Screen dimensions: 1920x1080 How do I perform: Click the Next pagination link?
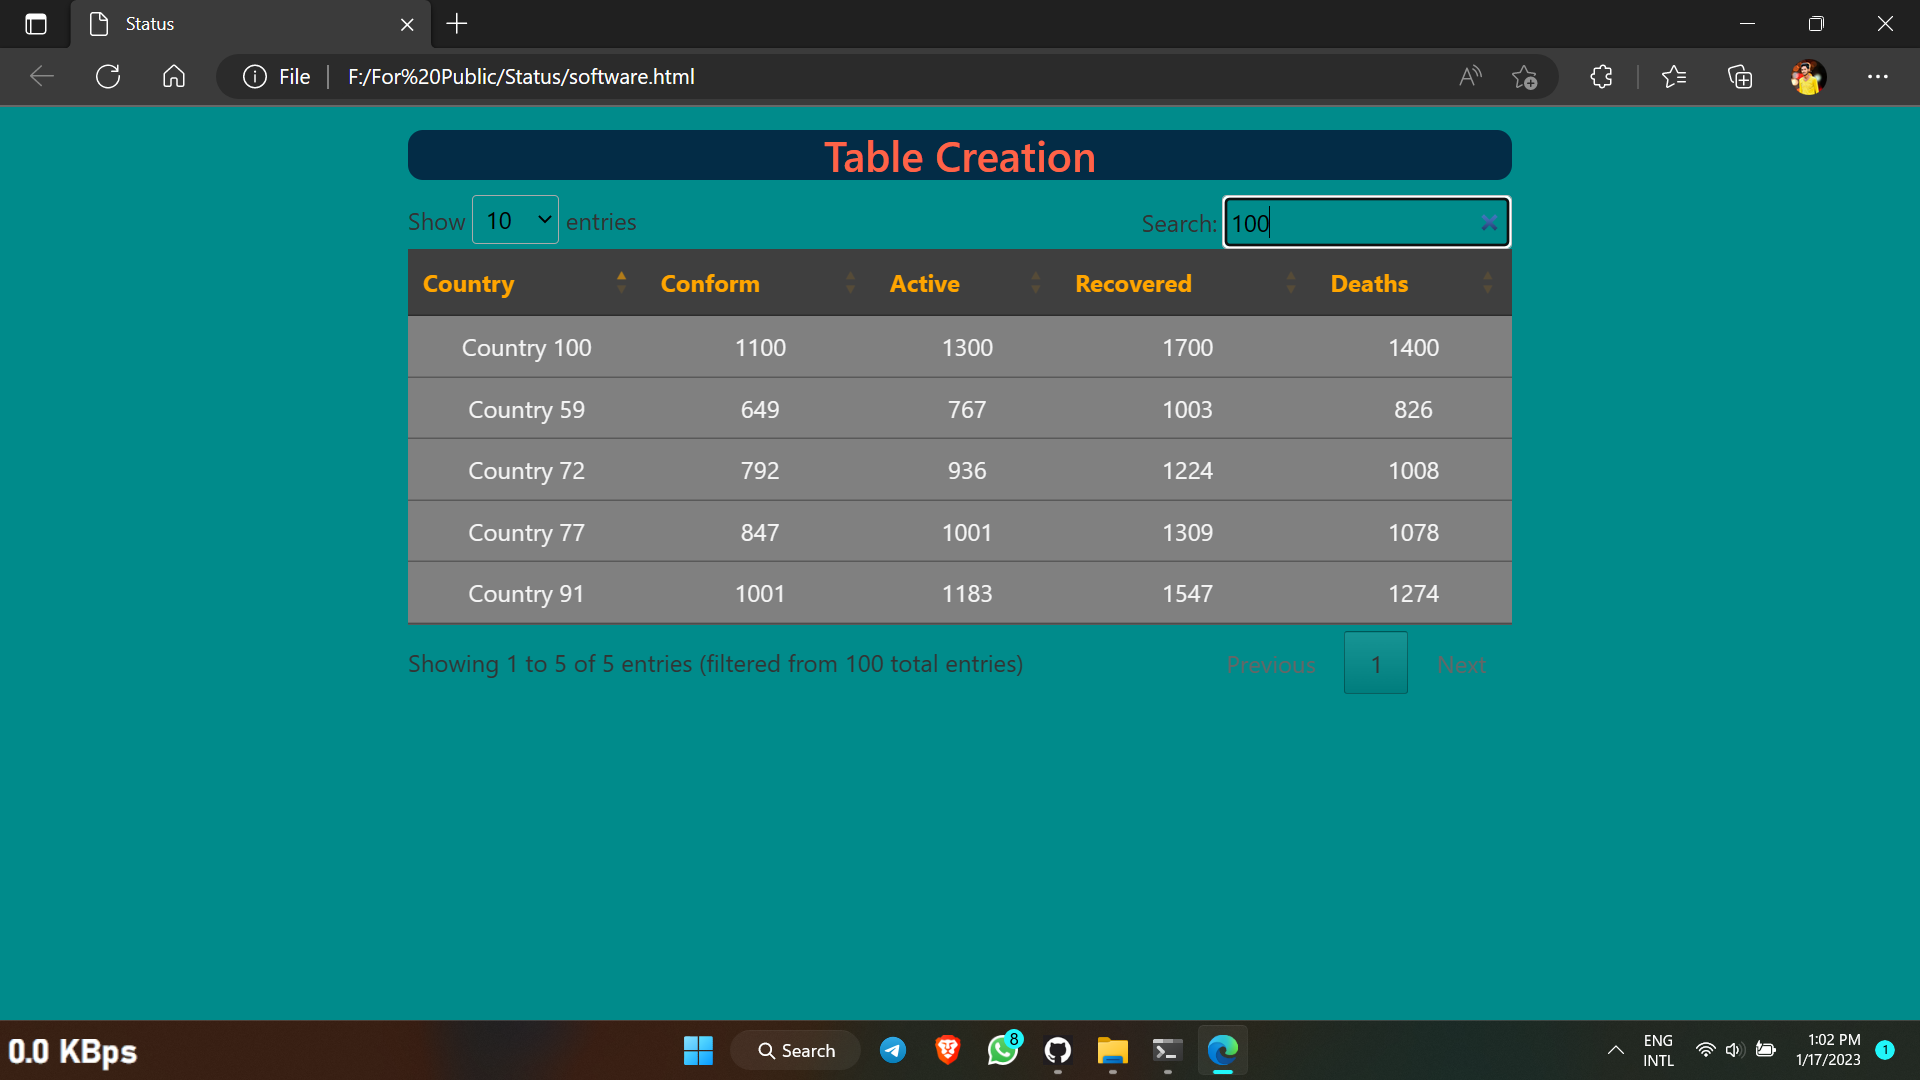click(x=1461, y=664)
